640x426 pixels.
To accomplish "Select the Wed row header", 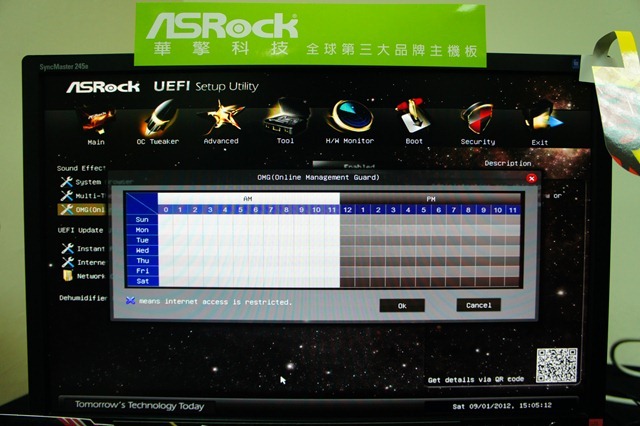I will click(142, 250).
